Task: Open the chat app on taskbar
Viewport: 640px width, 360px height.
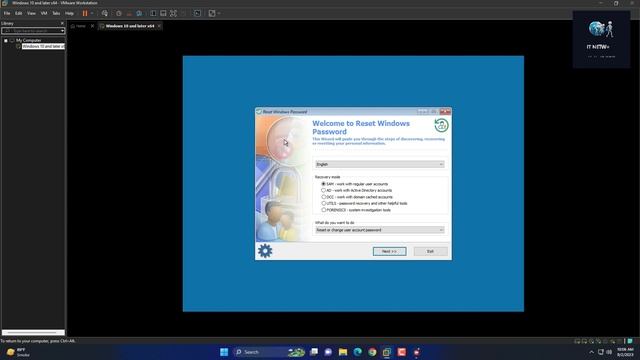Action: pyautogui.click(x=328, y=352)
